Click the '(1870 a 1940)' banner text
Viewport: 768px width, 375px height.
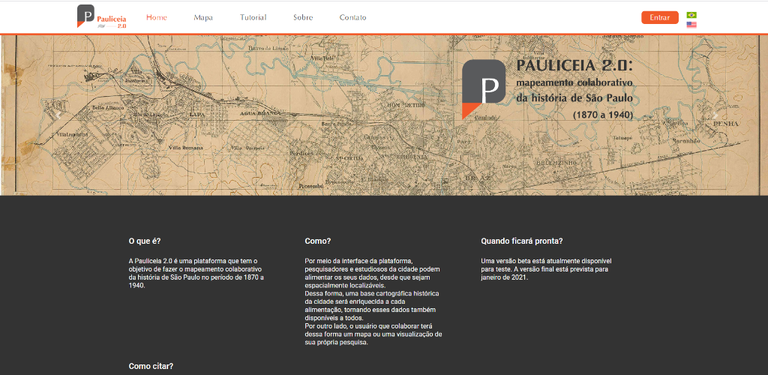pos(603,115)
